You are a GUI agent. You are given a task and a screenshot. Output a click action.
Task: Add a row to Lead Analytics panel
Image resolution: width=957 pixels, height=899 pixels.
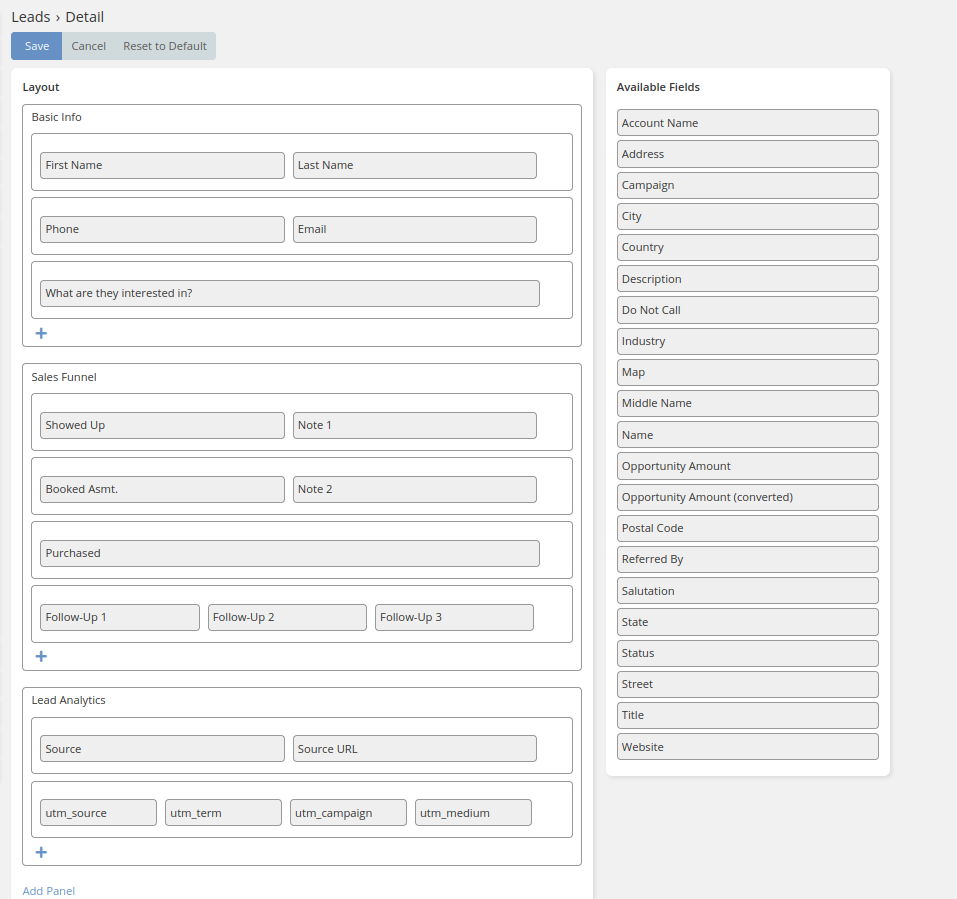(41, 852)
